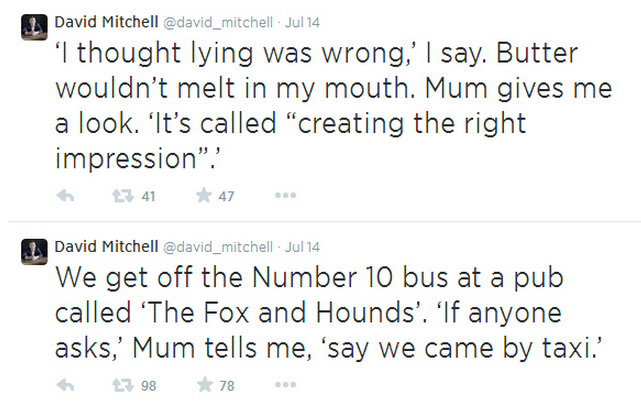Open more options on second tweet
Image resolution: width=641 pixels, height=416 pixels.
click(285, 385)
